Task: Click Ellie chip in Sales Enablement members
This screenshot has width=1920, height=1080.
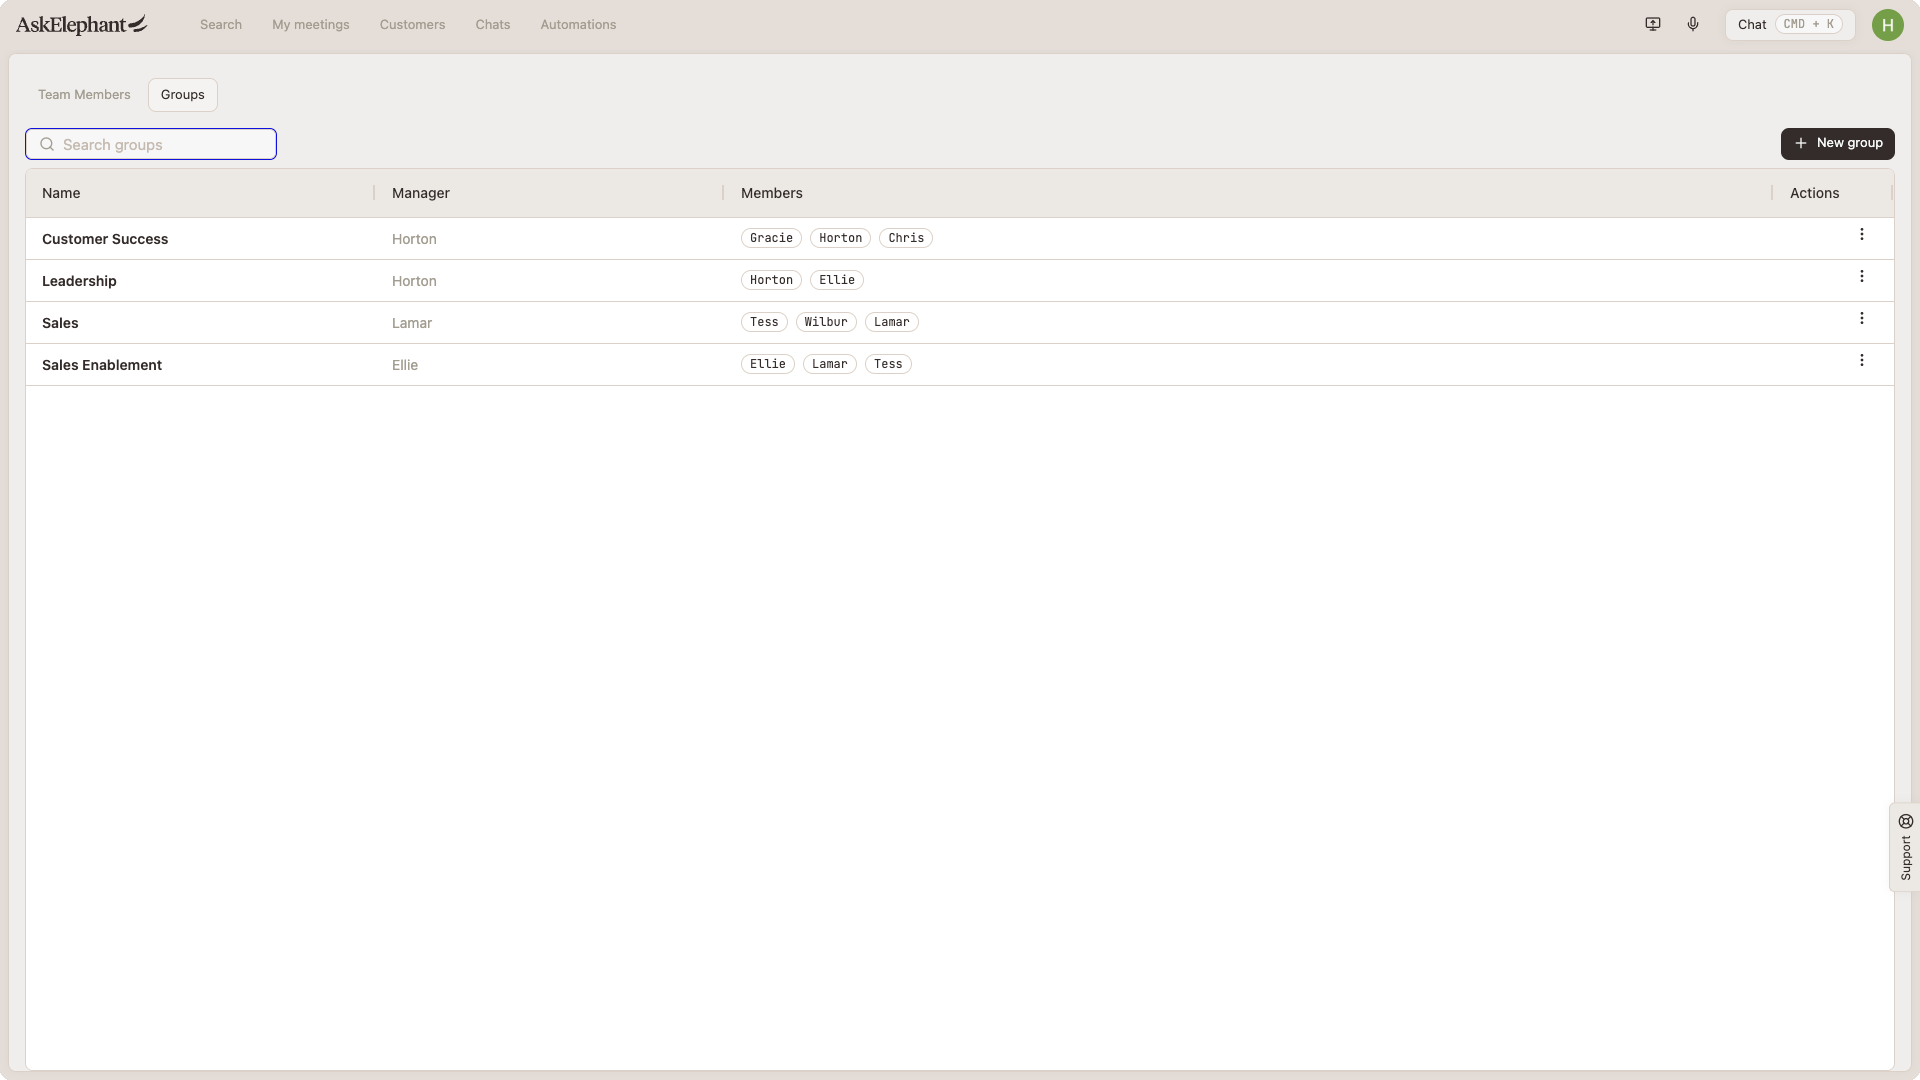Action: point(768,364)
